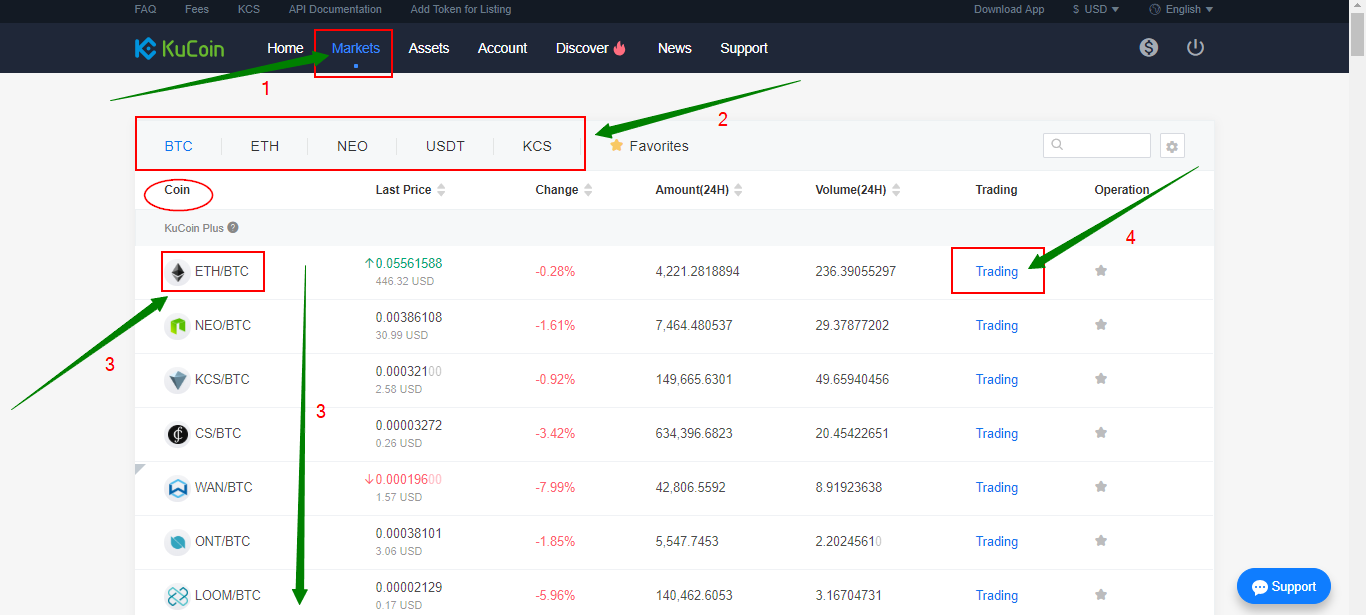Click Trading link for WAN/BTC
Viewport: 1366px width, 615px height.
997,487
